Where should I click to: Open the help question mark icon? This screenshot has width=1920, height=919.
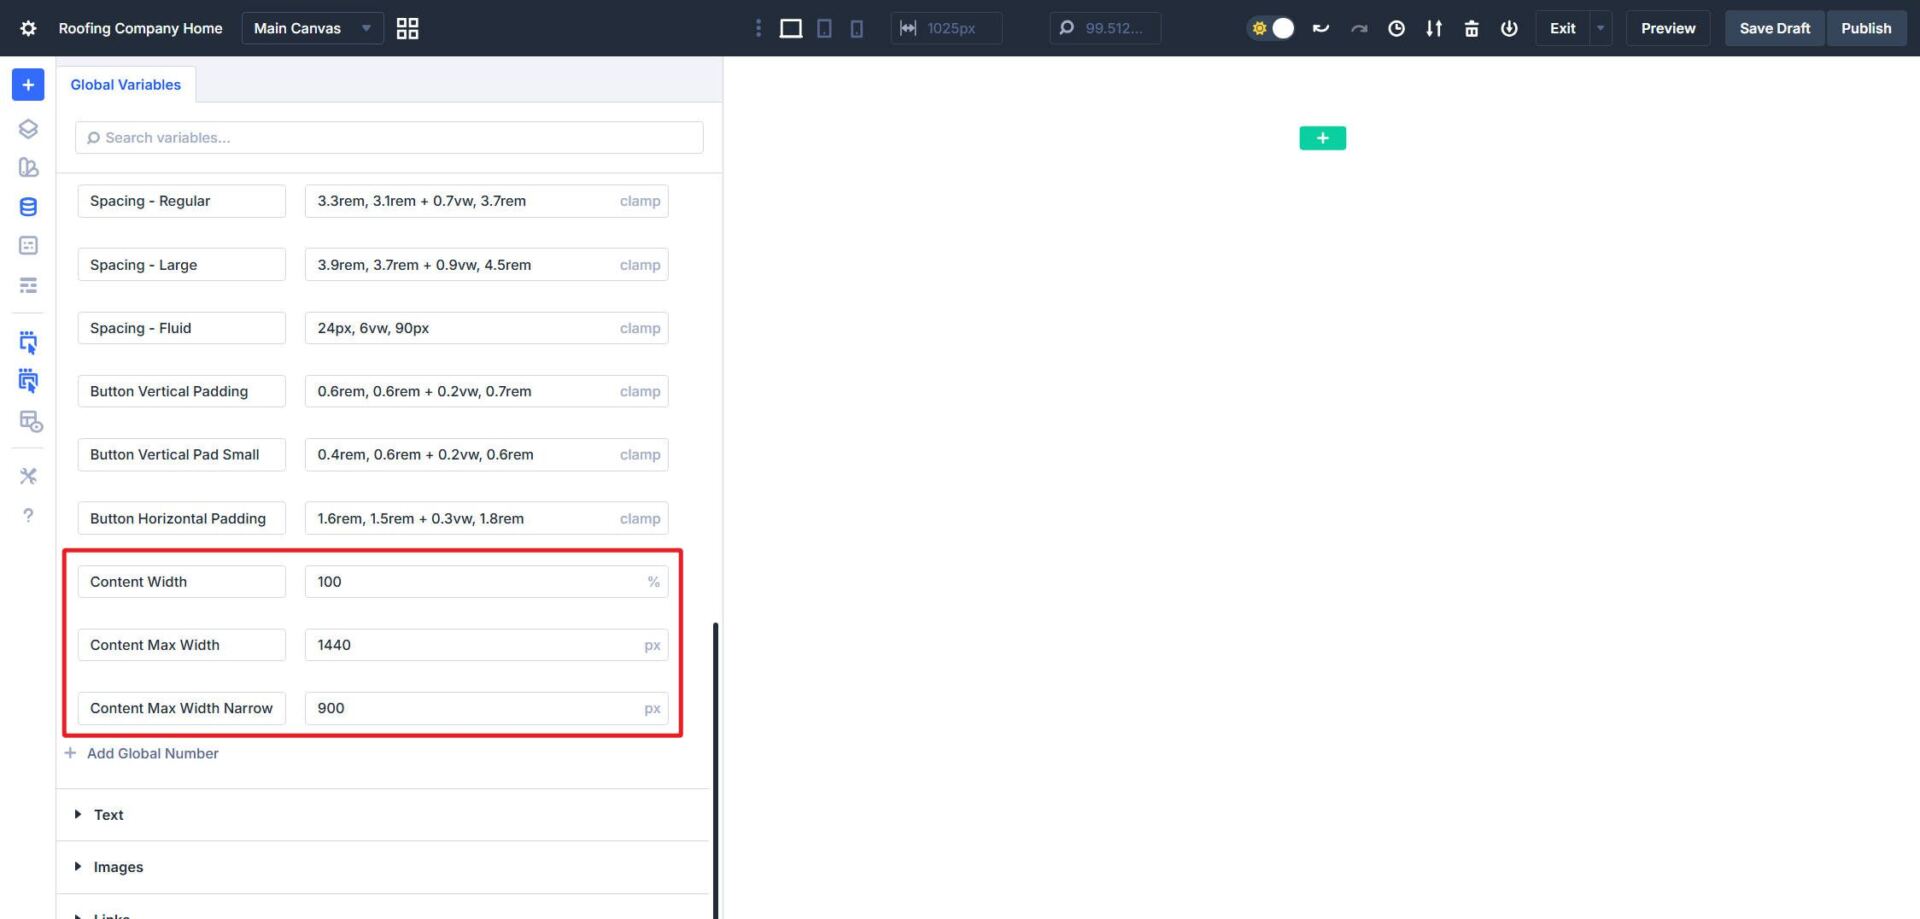[x=28, y=515]
